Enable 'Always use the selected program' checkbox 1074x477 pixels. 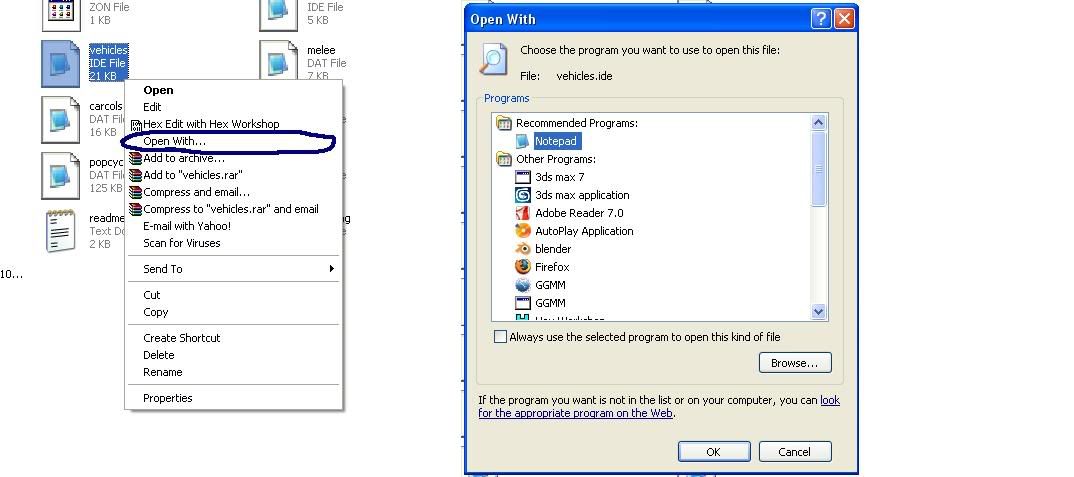pyautogui.click(x=500, y=337)
